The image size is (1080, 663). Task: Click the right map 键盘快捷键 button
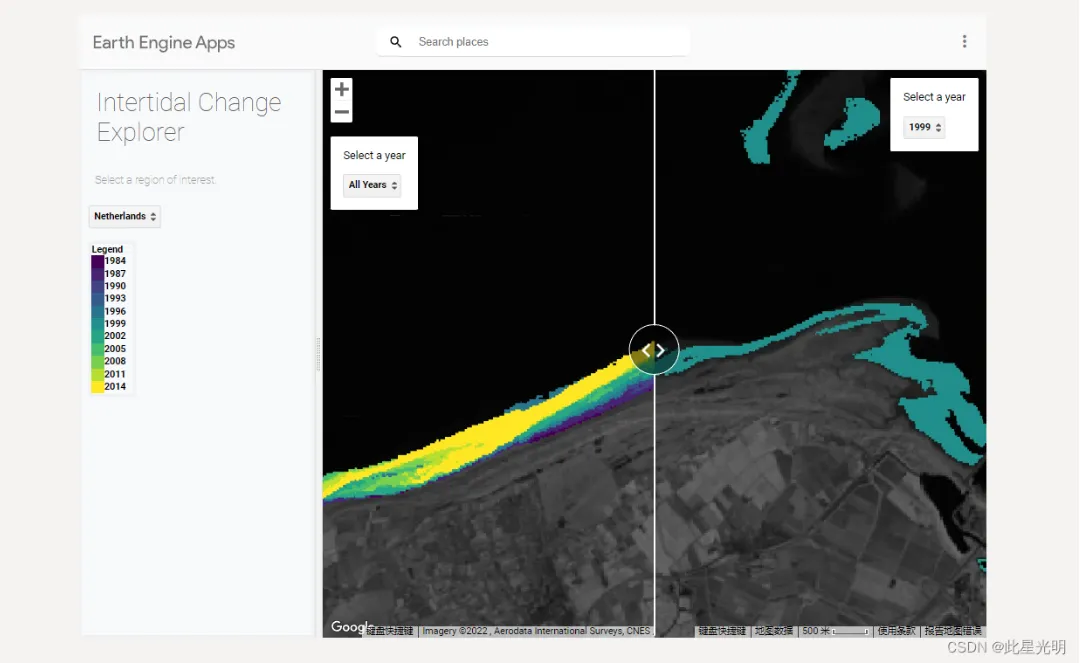722,631
